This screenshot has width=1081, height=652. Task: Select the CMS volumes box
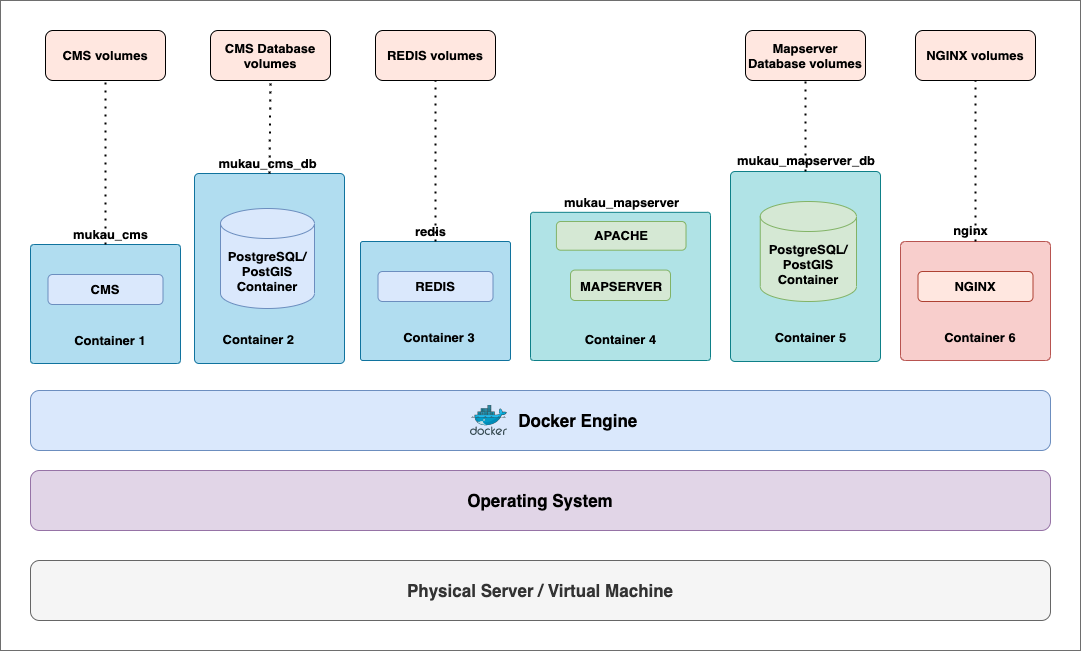(105, 56)
